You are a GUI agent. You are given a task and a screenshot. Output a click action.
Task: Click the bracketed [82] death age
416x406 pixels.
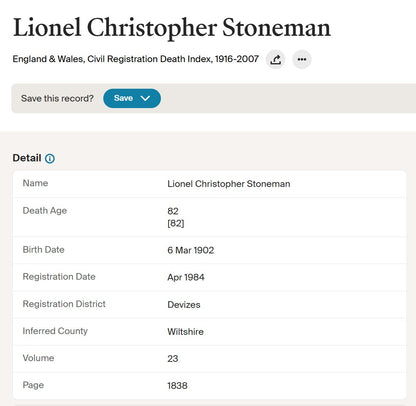(176, 223)
